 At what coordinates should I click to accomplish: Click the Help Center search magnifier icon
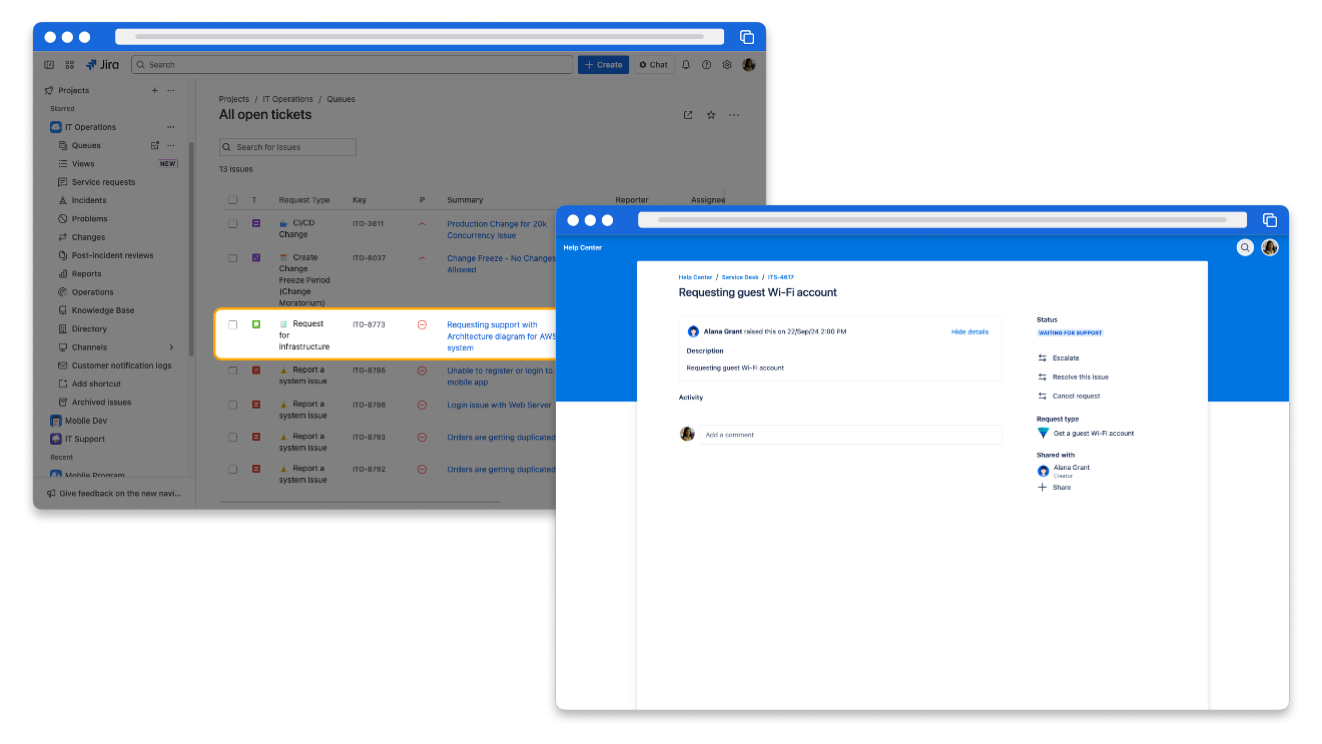click(x=1245, y=247)
